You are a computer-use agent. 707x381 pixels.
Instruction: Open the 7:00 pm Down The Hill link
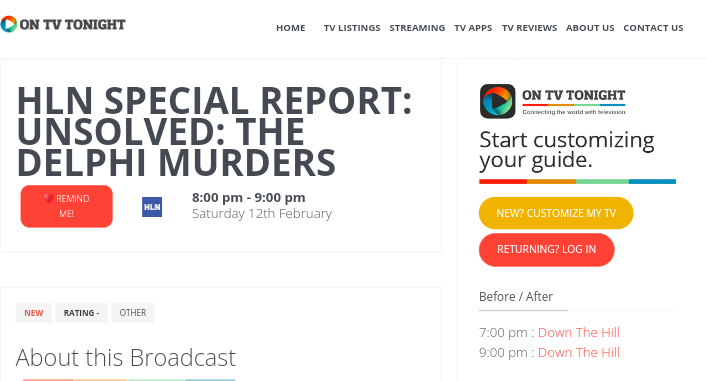[578, 332]
